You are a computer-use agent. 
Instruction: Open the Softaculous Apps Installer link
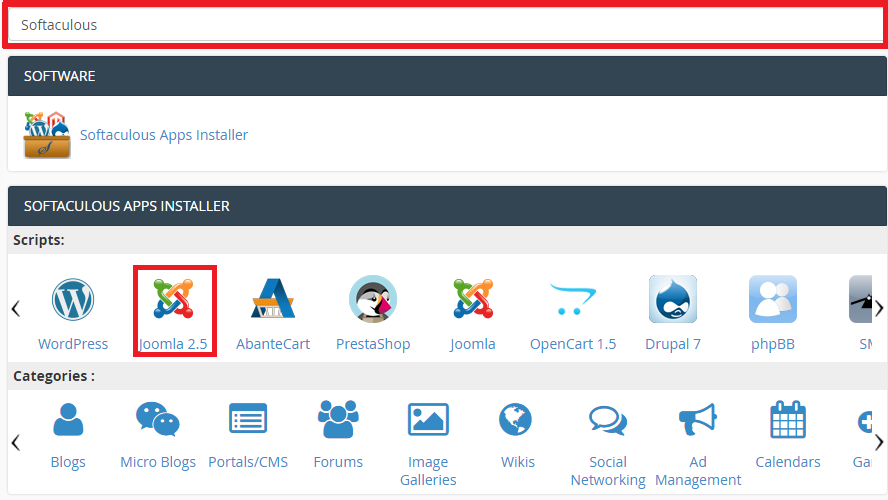164,135
